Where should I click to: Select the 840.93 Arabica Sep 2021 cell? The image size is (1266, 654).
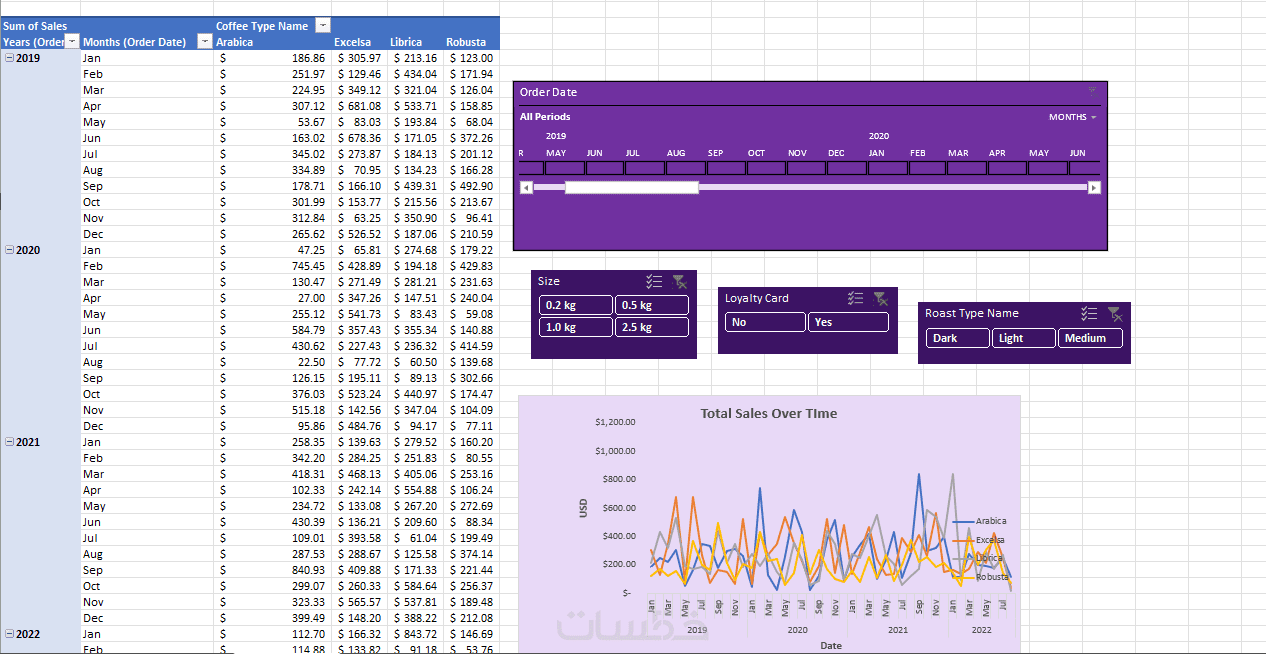(x=273, y=570)
